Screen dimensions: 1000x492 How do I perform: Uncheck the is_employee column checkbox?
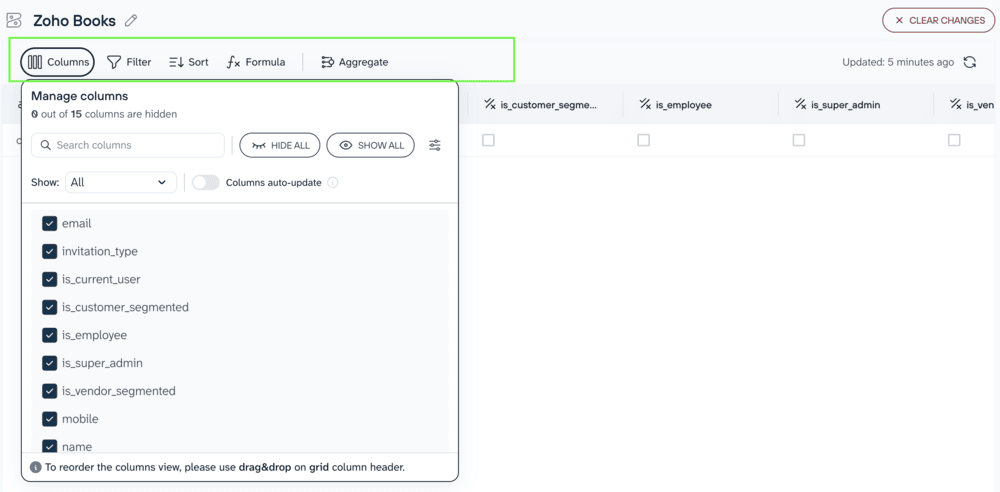[x=50, y=335]
